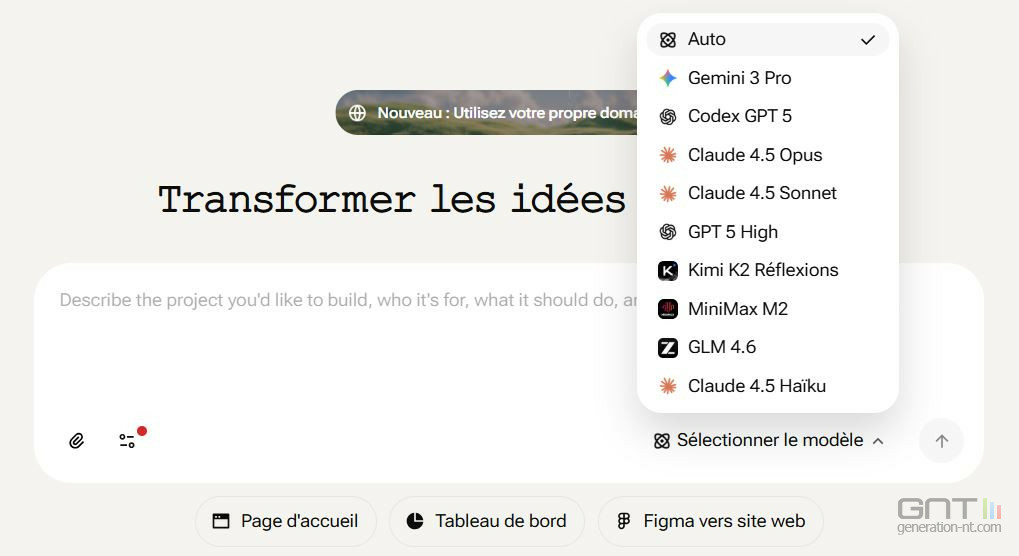Click the paperclip attachment icon
The height and width of the screenshot is (556, 1019).
tap(76, 440)
